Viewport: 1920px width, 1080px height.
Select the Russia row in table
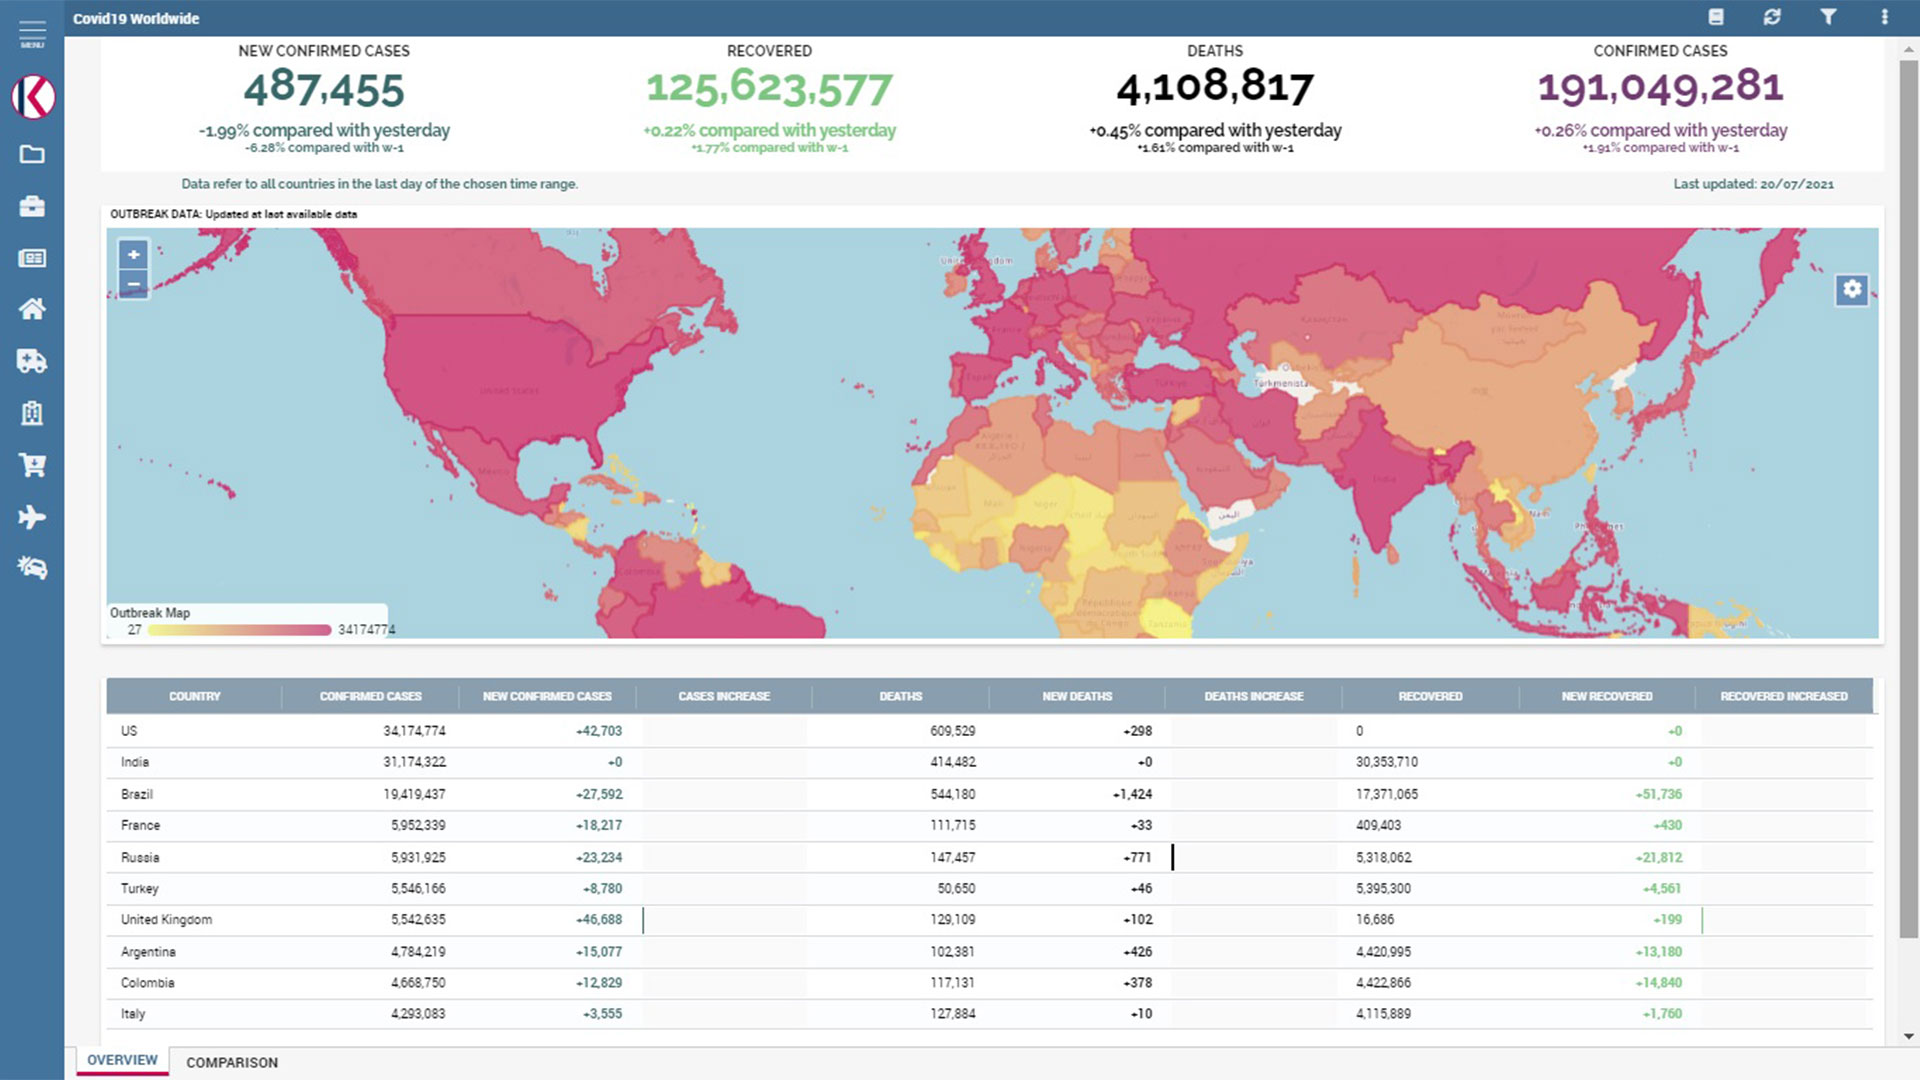point(990,857)
